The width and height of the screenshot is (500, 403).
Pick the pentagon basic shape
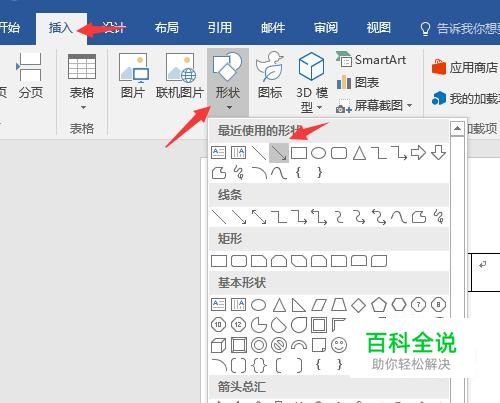point(379,305)
